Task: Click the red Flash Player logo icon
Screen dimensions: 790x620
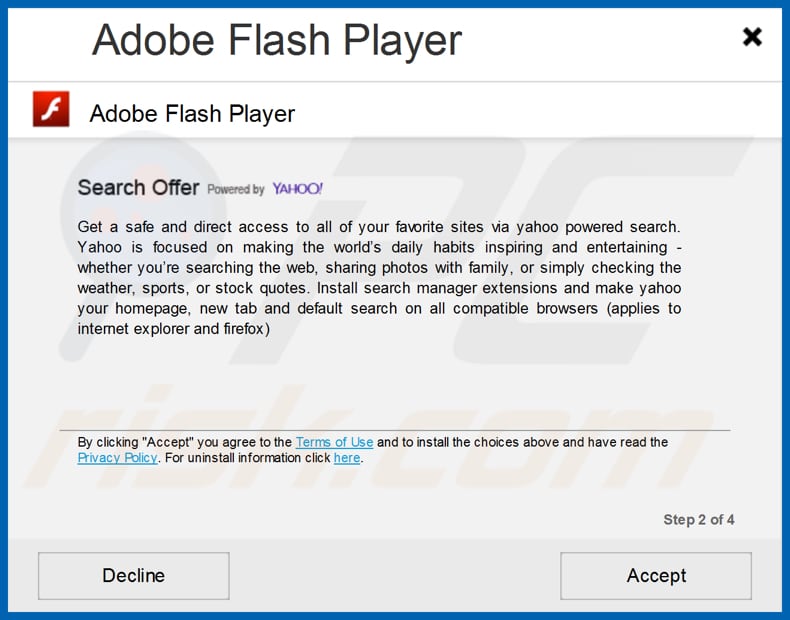Action: [x=51, y=109]
